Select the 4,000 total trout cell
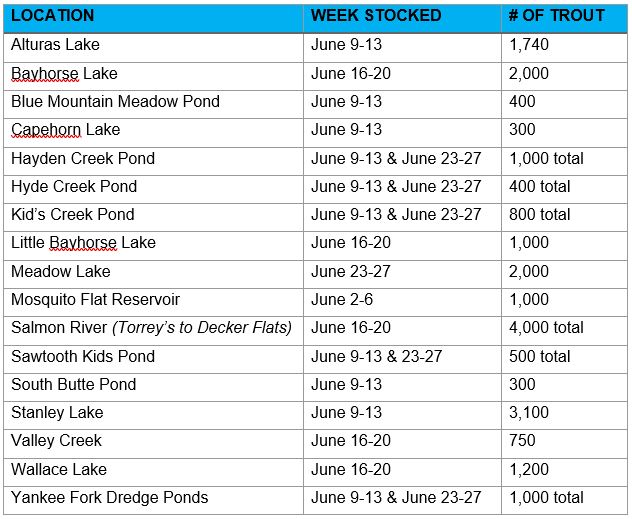632x519 pixels. 546,328
